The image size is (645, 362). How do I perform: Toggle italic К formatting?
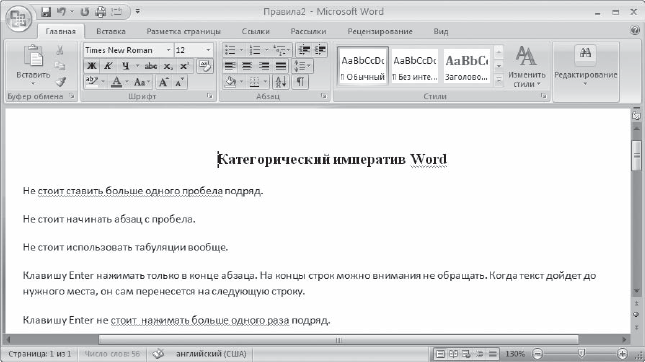(108, 66)
